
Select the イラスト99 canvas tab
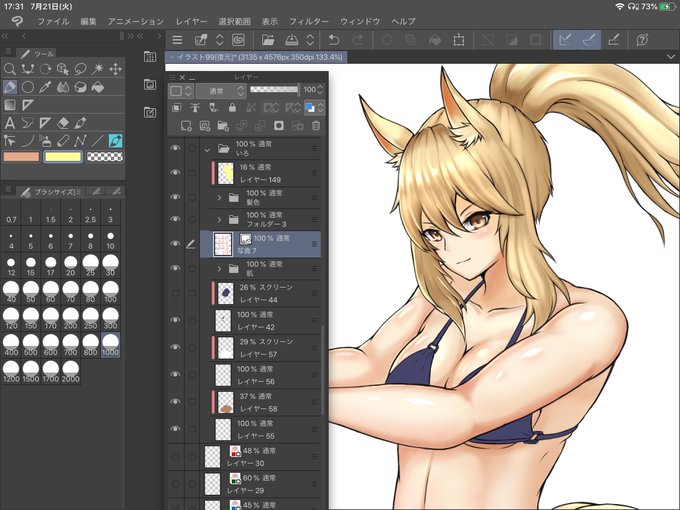(256, 57)
